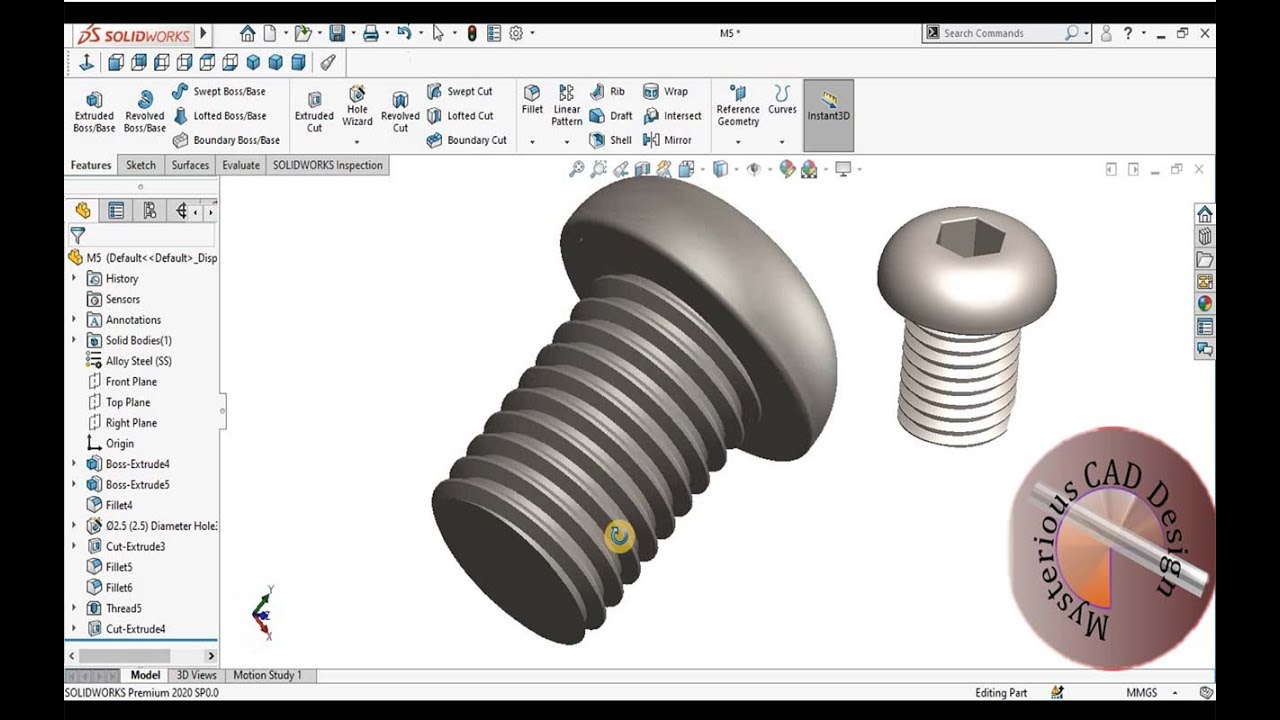Click the Apply Scene icon
Screen dimensions: 1280x720
click(x=809, y=170)
